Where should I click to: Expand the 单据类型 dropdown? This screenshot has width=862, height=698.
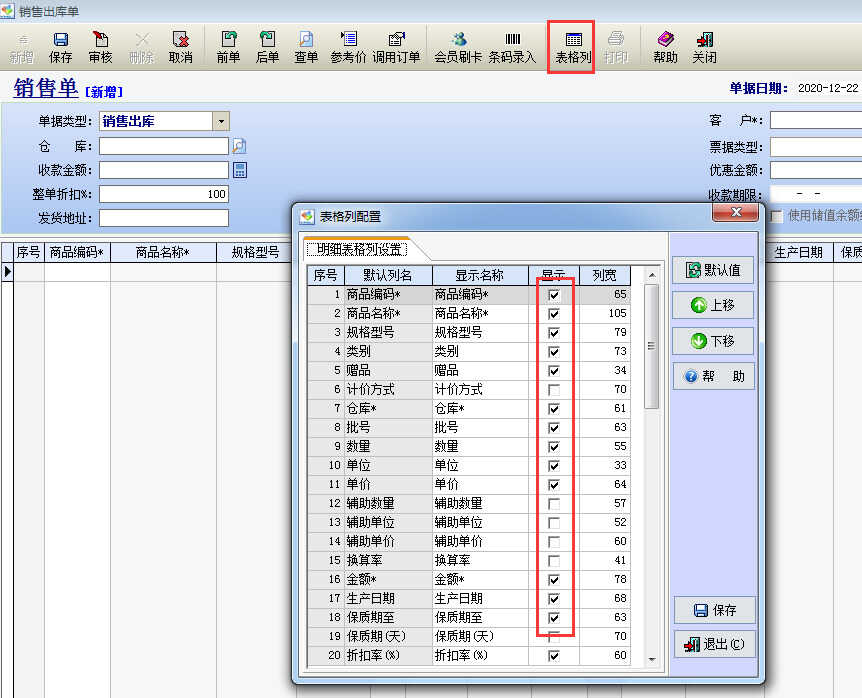pyautogui.click(x=220, y=121)
